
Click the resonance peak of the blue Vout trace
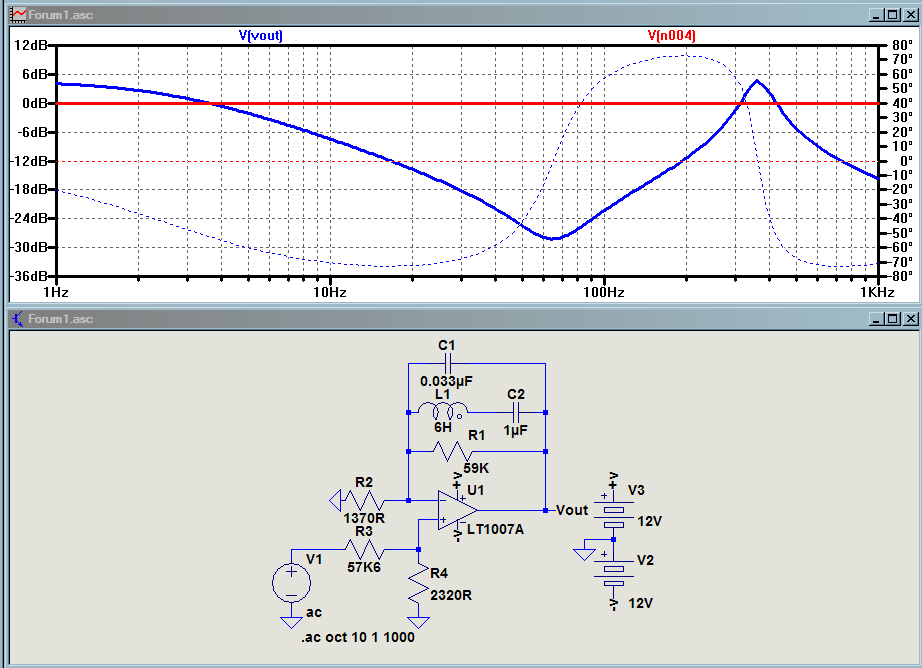[757, 81]
